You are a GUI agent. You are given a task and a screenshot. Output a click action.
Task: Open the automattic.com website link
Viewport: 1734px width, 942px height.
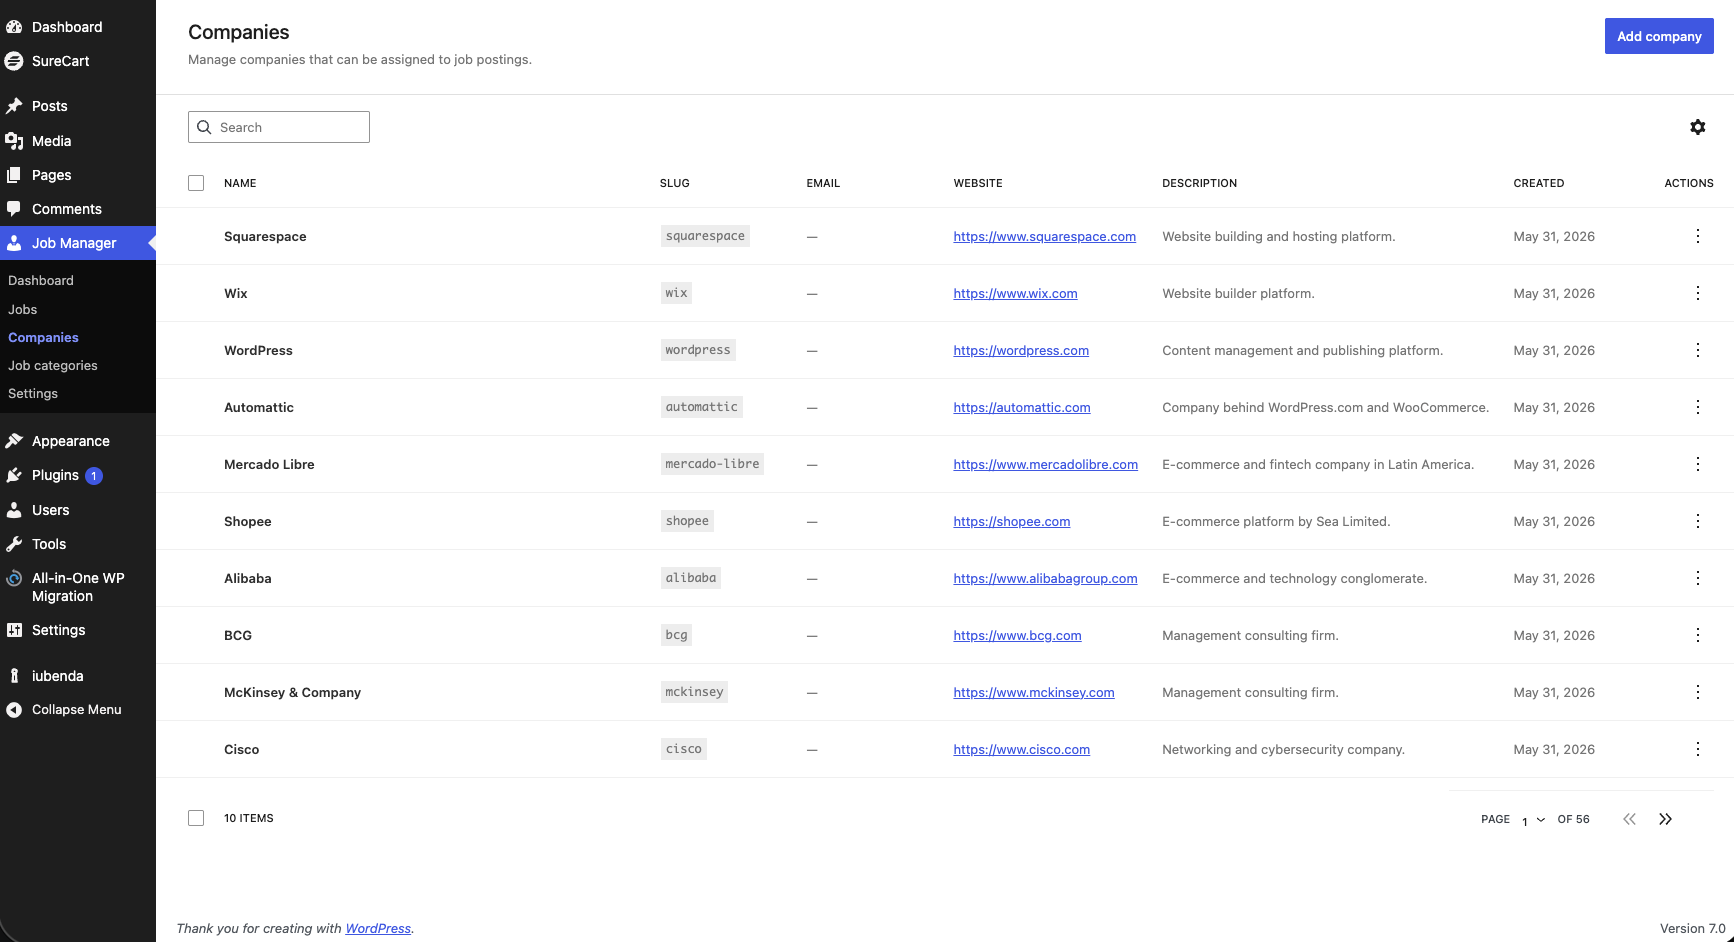point(1021,407)
